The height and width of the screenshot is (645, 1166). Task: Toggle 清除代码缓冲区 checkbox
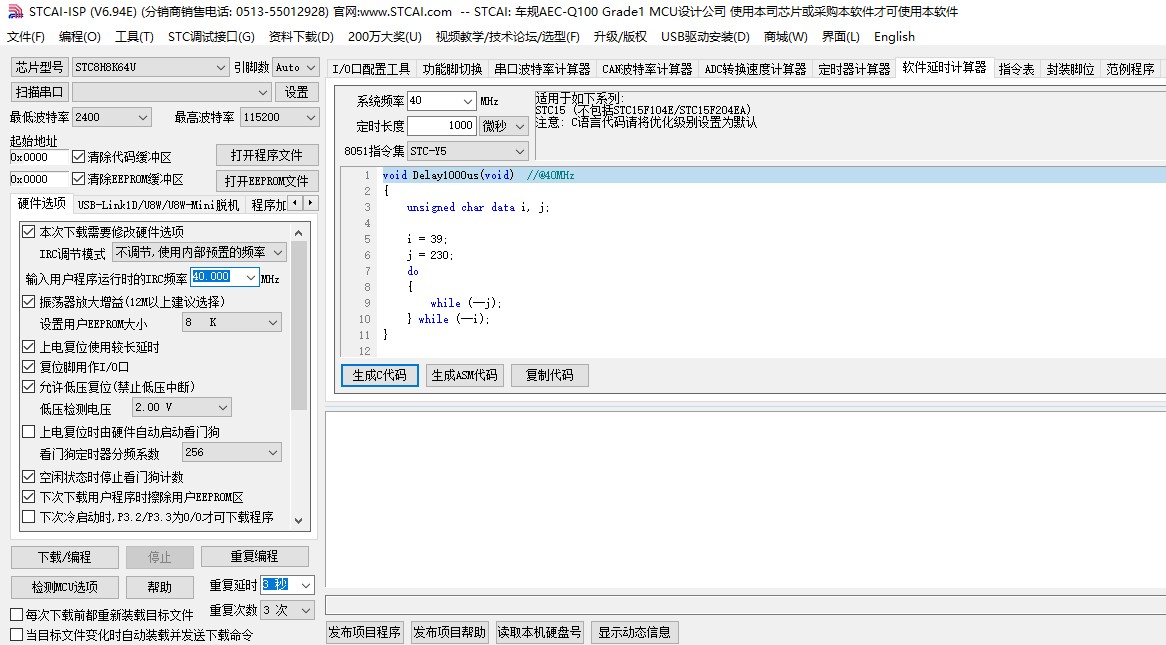coord(78,157)
